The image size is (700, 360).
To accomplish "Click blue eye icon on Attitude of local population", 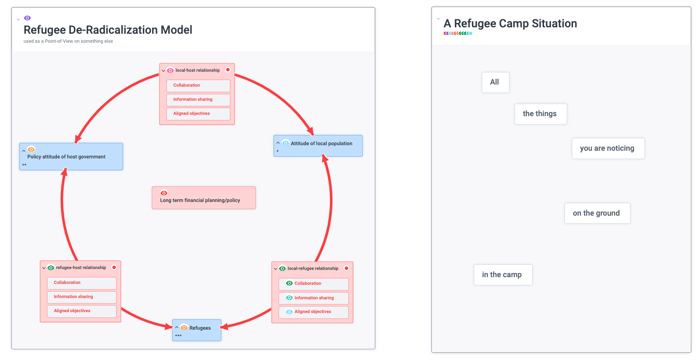I will (x=285, y=143).
